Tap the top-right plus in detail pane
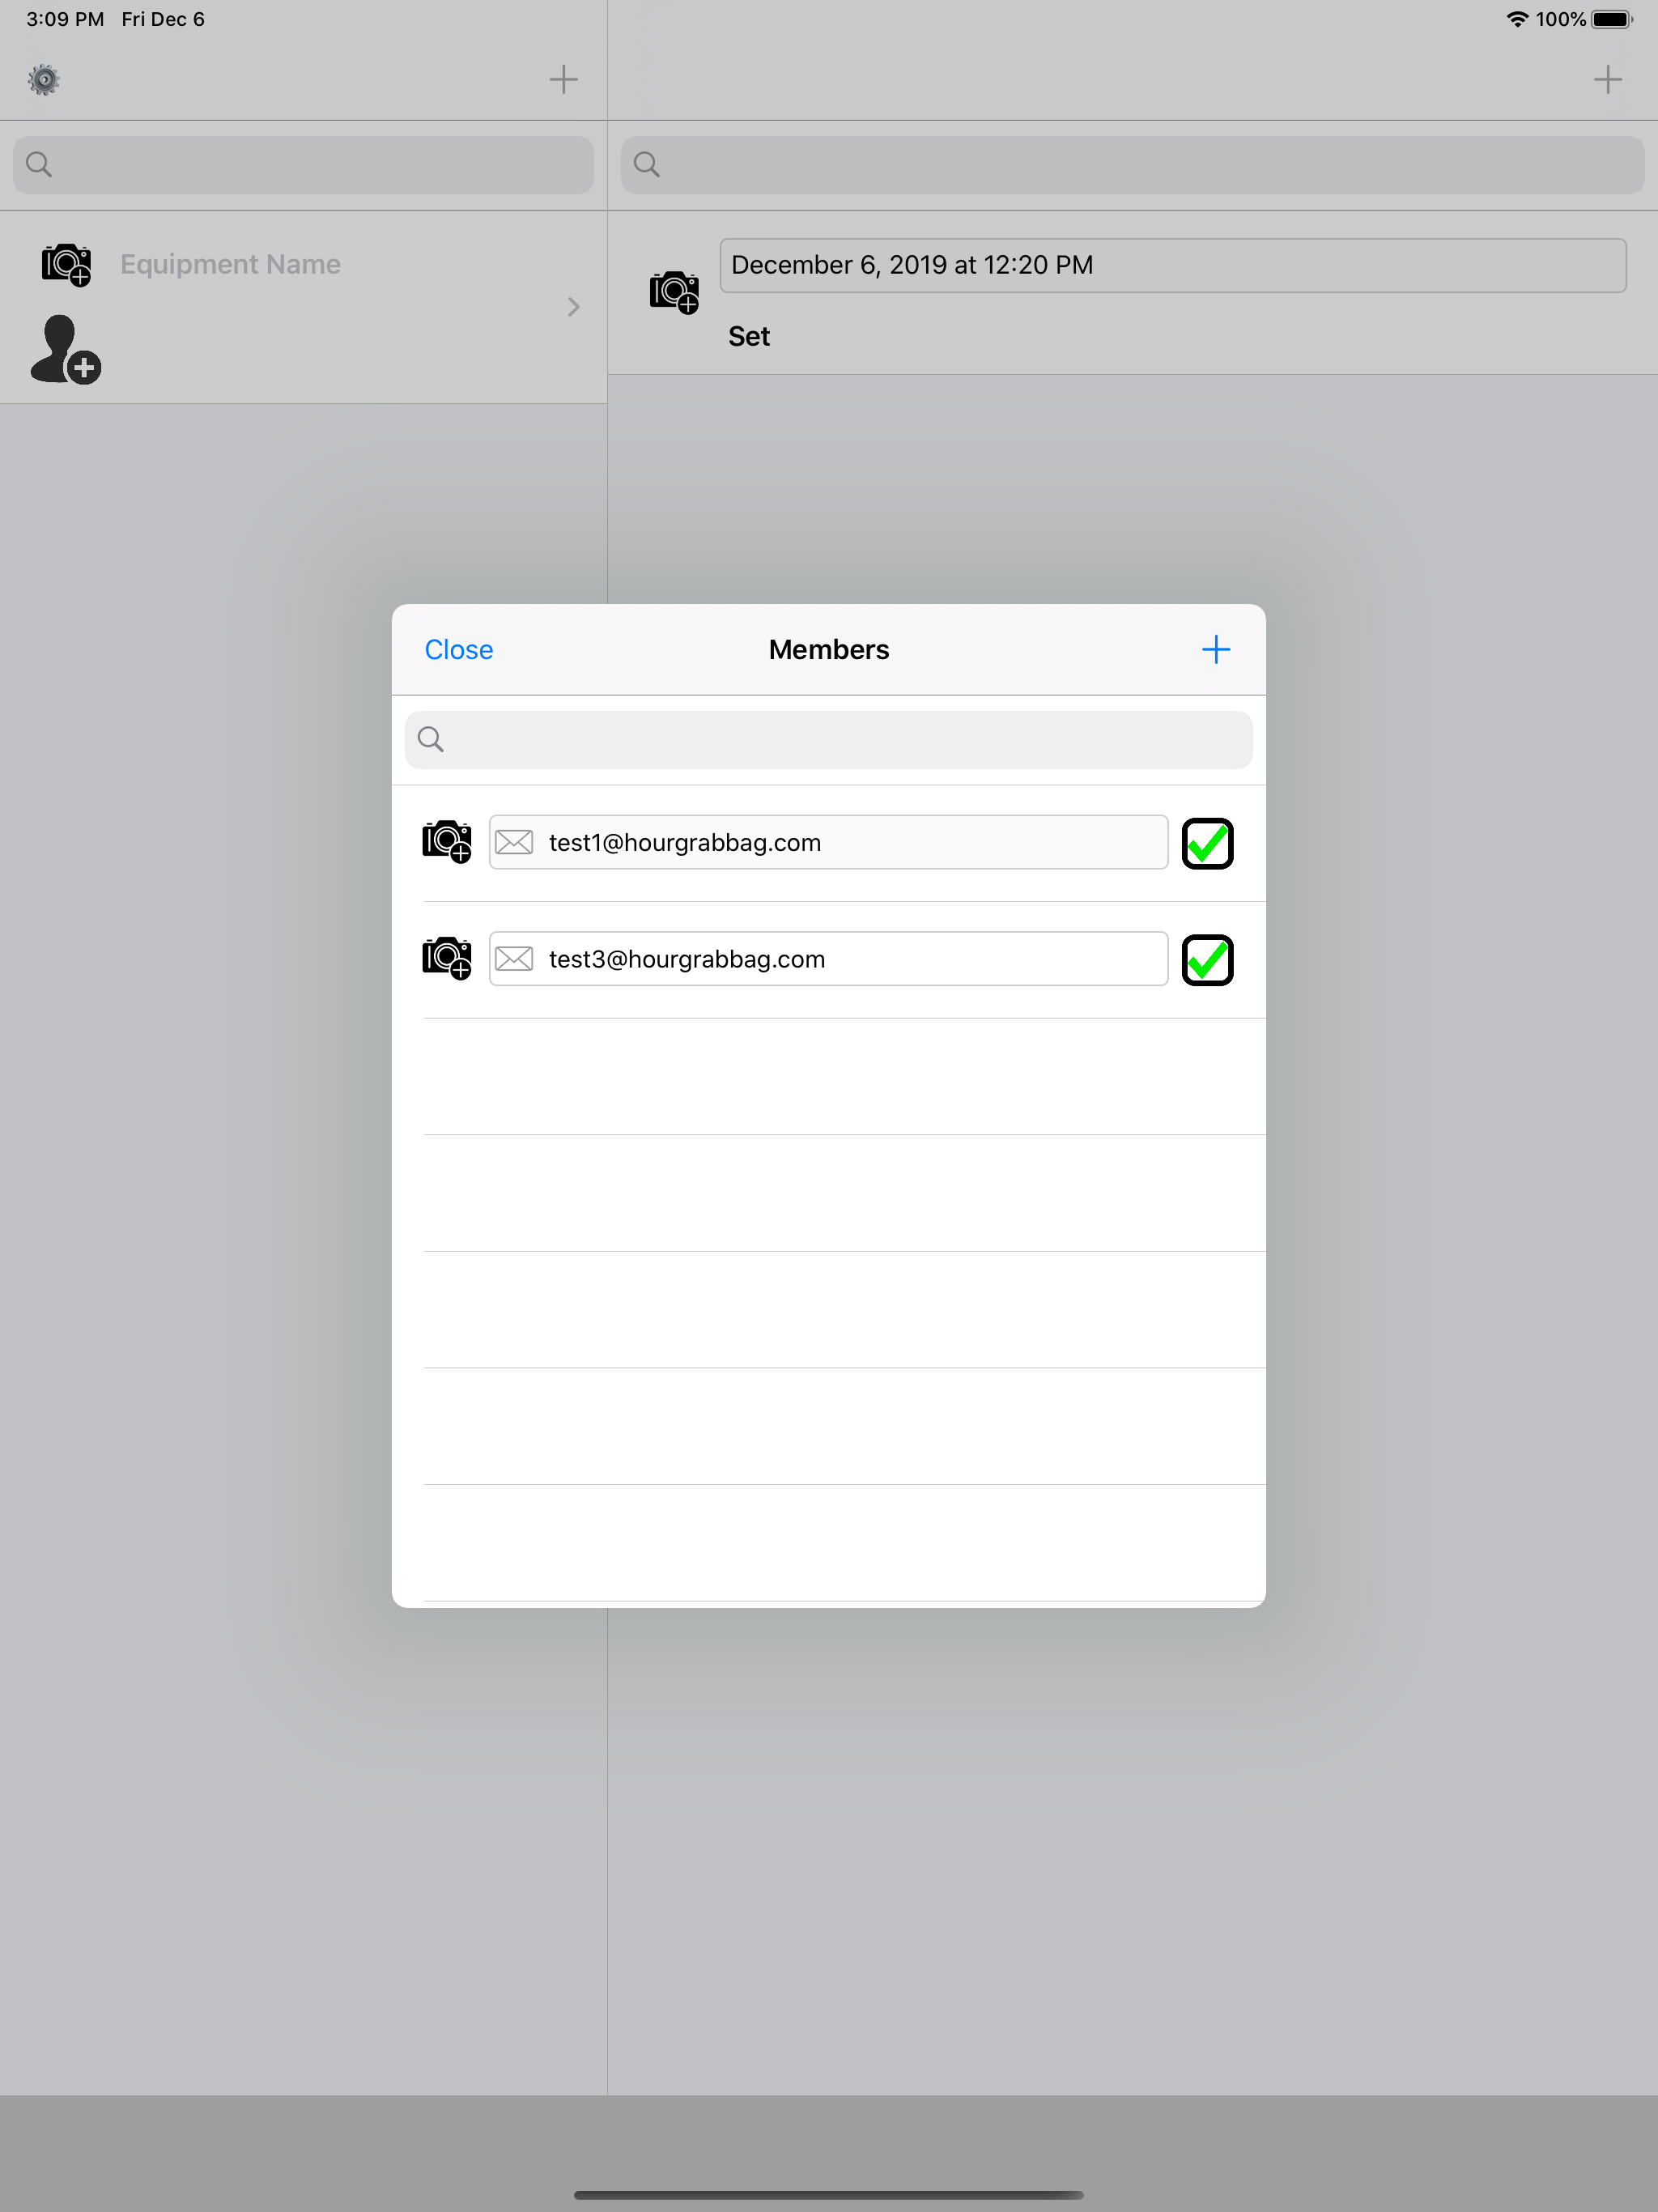Image resolution: width=1658 pixels, height=2212 pixels. pos(1608,80)
